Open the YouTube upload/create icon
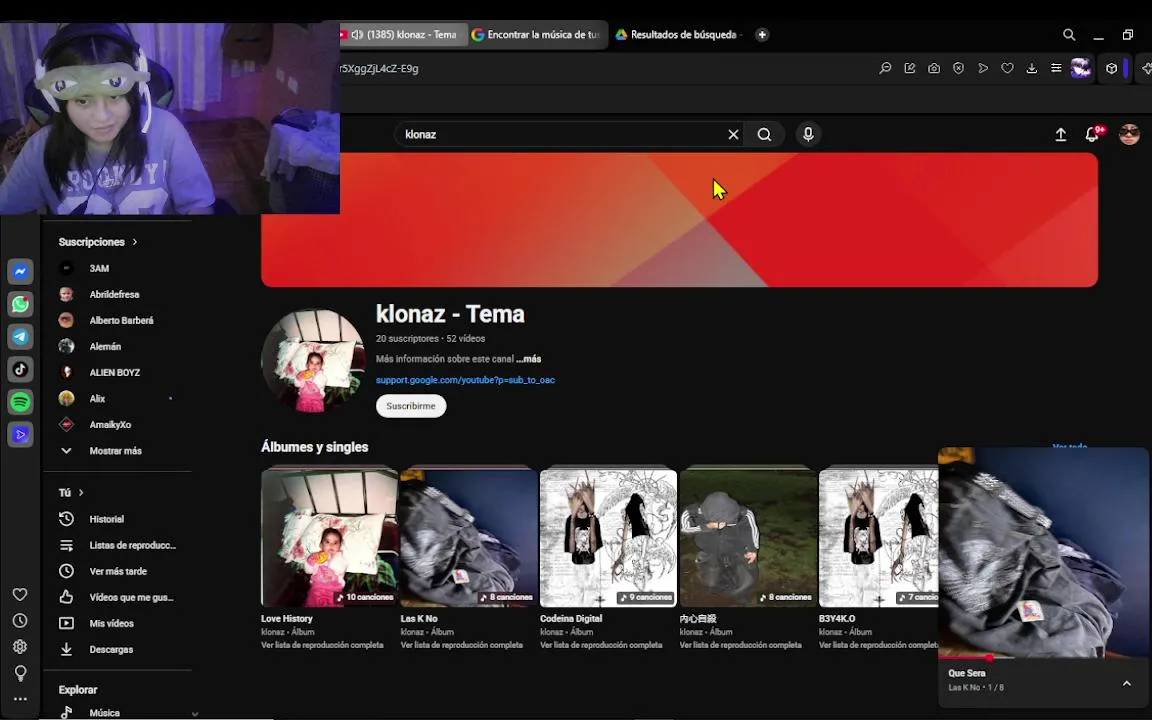The image size is (1152, 720). click(x=1061, y=134)
